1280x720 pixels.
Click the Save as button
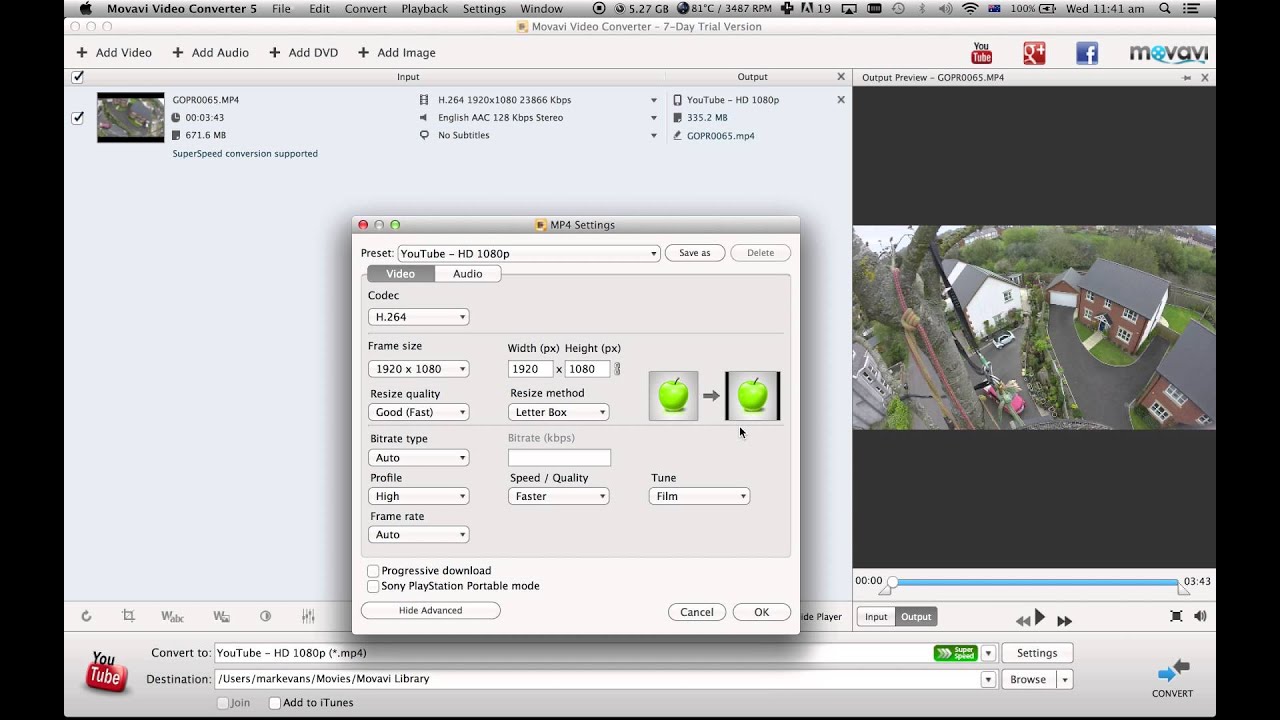coord(695,253)
